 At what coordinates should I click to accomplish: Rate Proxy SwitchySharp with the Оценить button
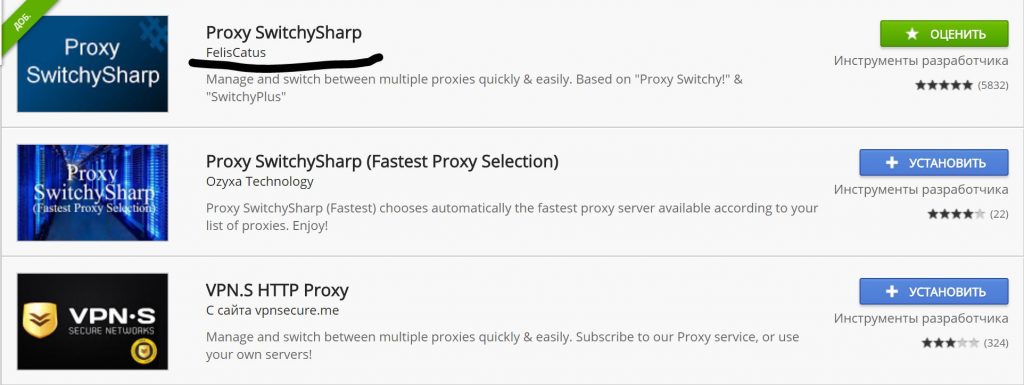[x=944, y=34]
